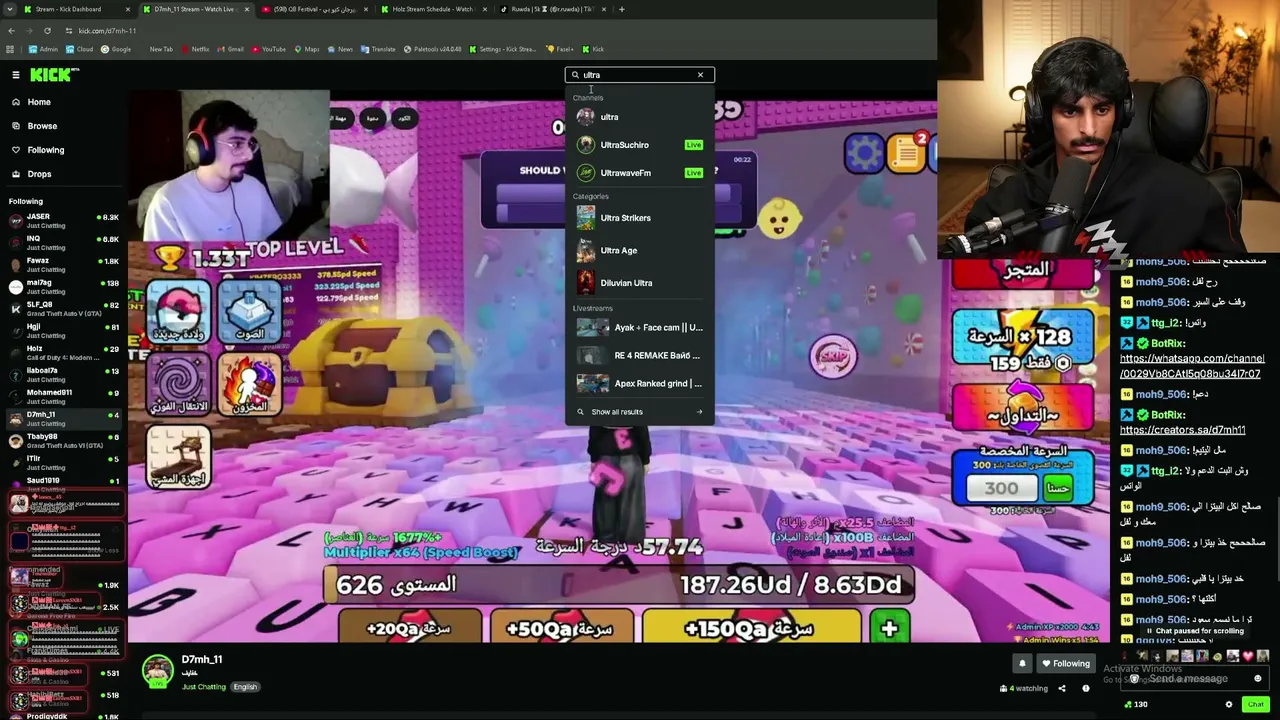Click the 130 channel points icon
This screenshot has height=720, width=1280.
click(x=1135, y=705)
